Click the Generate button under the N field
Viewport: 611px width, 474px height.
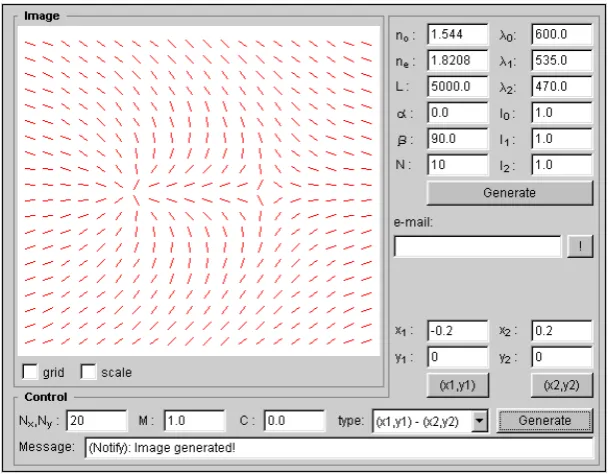[x=510, y=193]
